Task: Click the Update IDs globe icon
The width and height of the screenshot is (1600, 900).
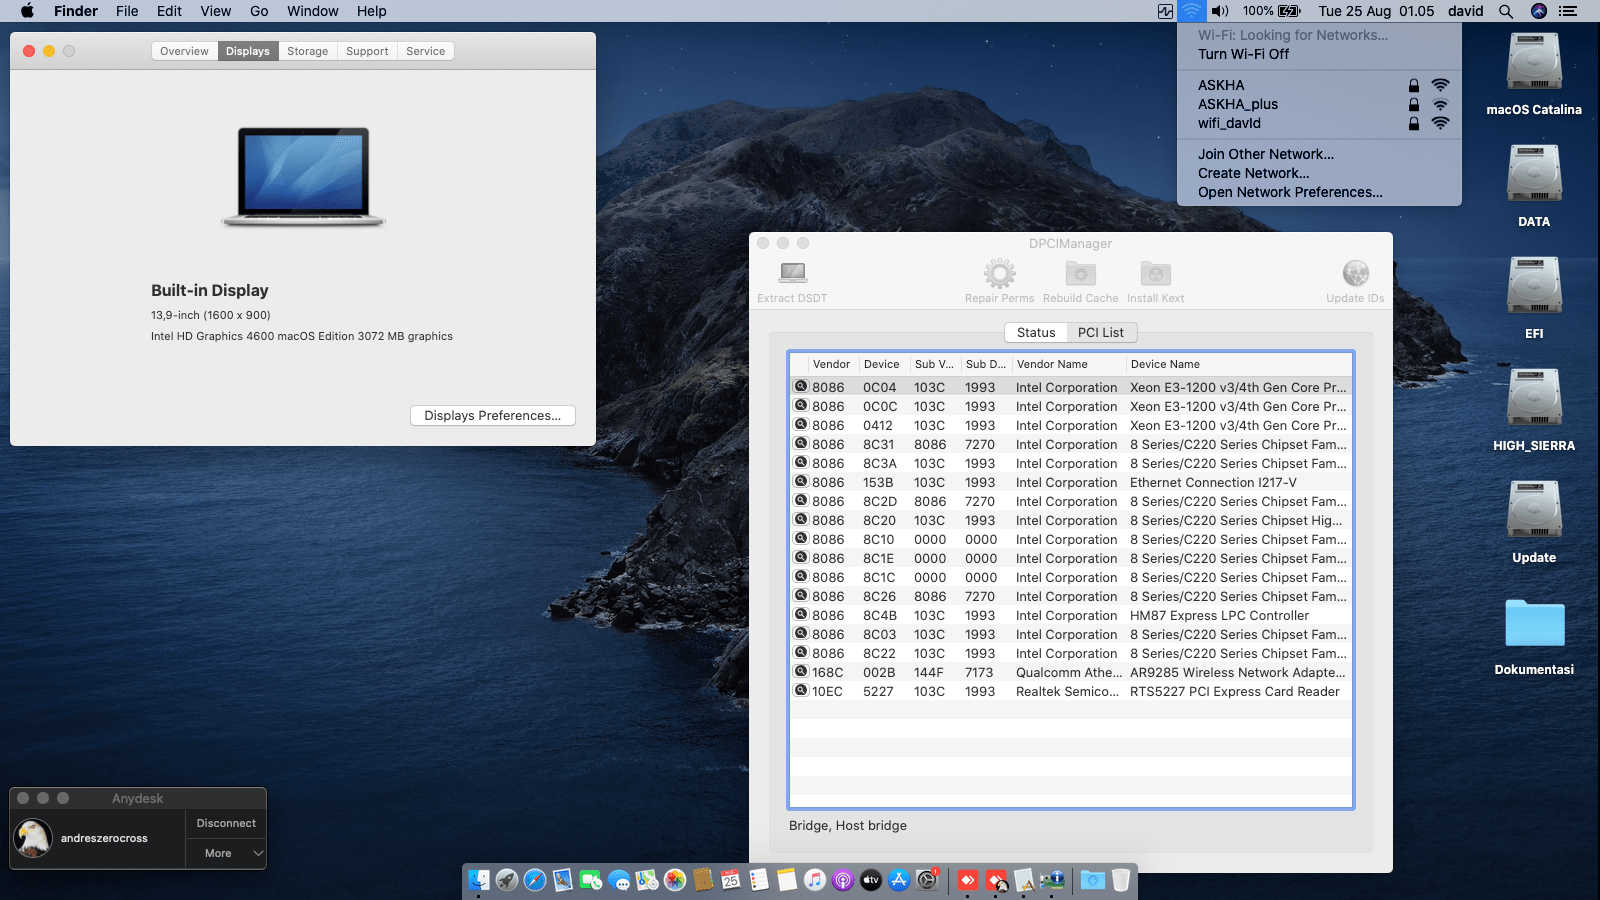Action: pyautogui.click(x=1355, y=273)
